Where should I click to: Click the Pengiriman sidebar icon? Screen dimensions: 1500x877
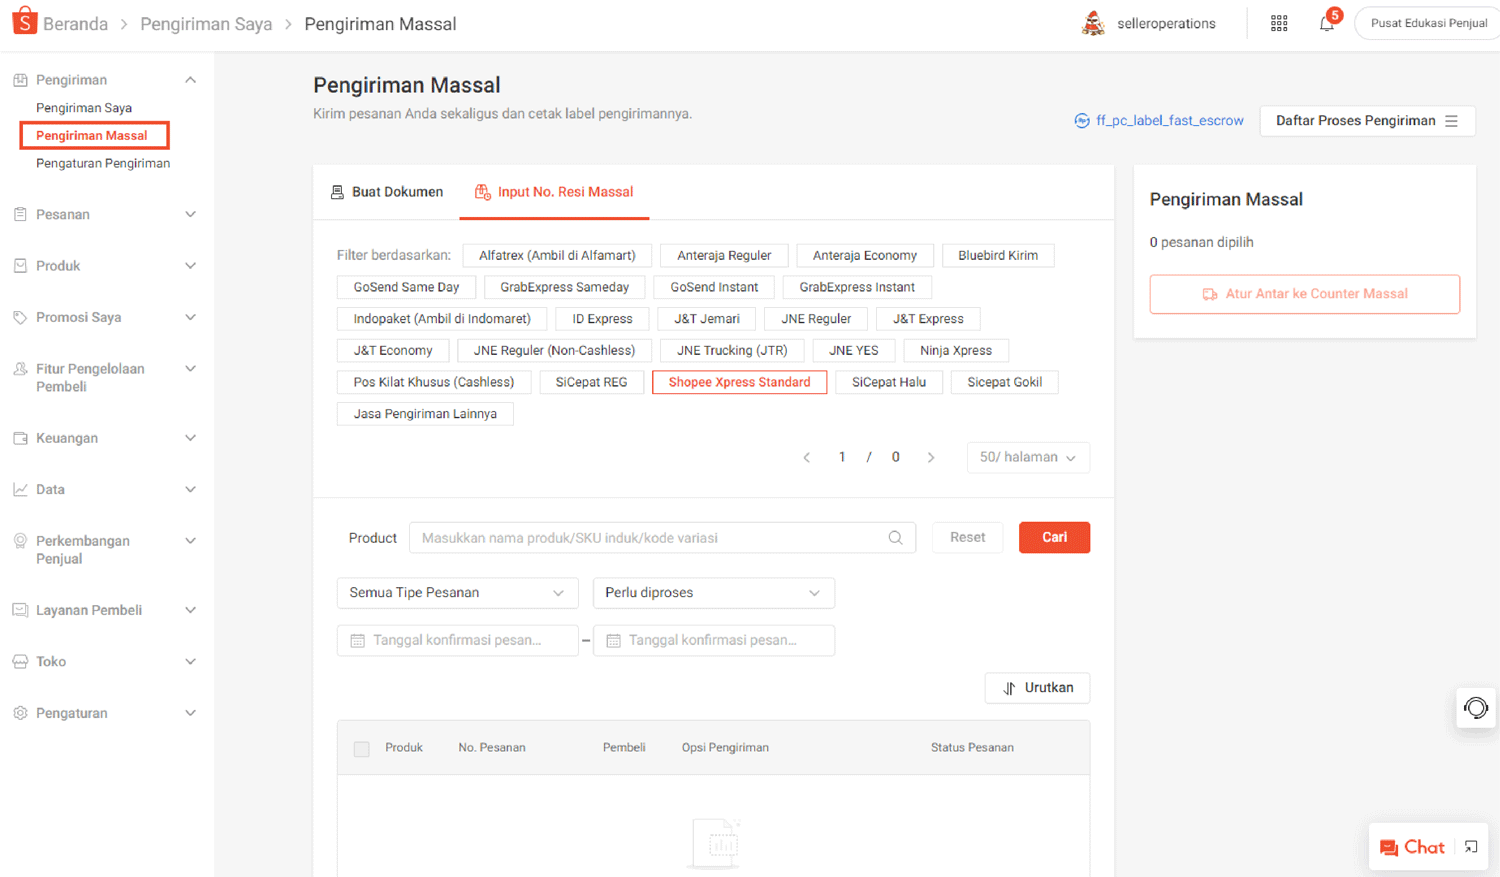20,80
